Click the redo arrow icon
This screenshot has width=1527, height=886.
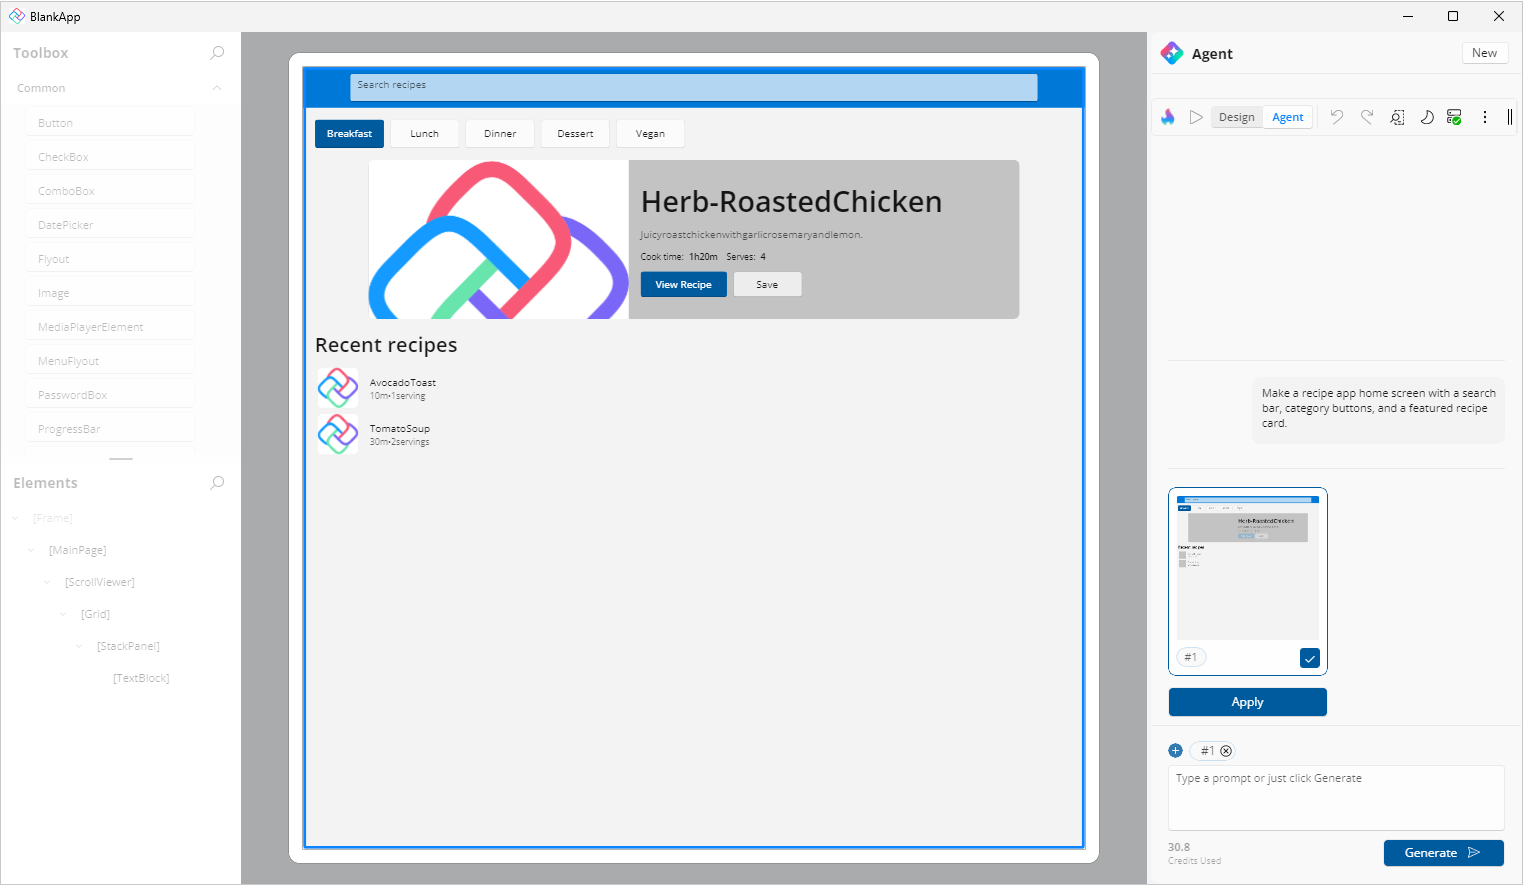coord(1367,117)
